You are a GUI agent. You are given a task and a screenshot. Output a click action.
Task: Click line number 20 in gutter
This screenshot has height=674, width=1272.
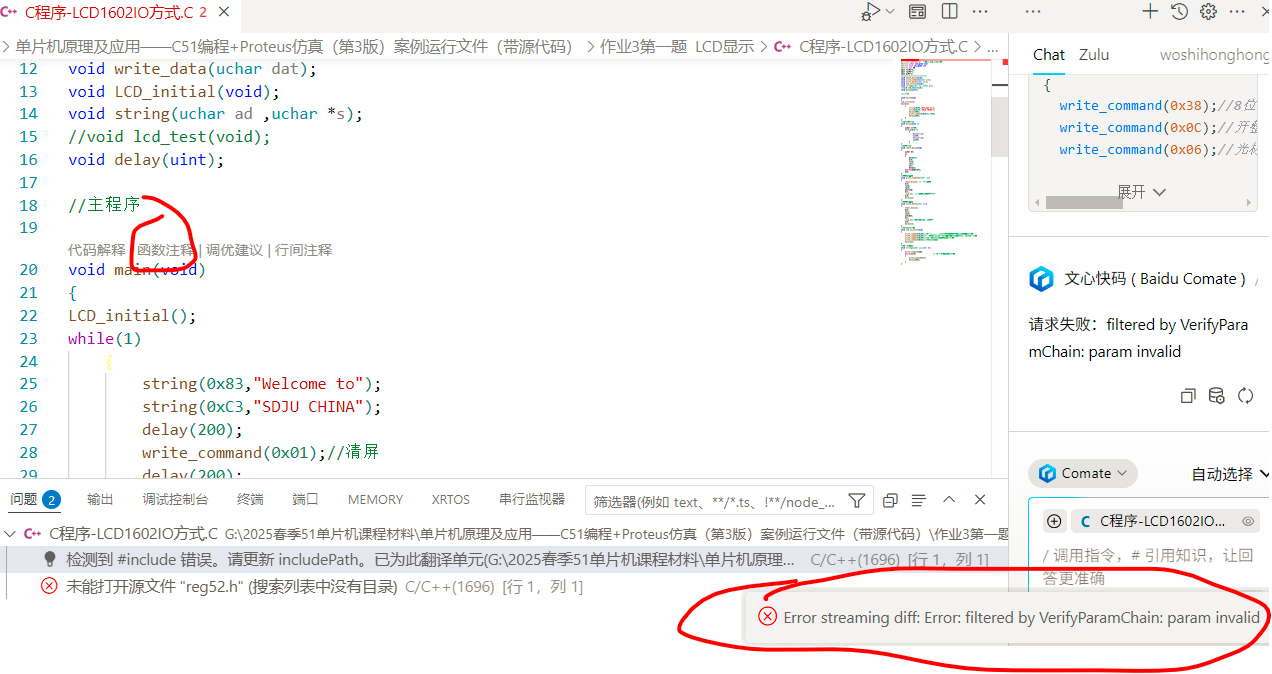pyautogui.click(x=28, y=270)
